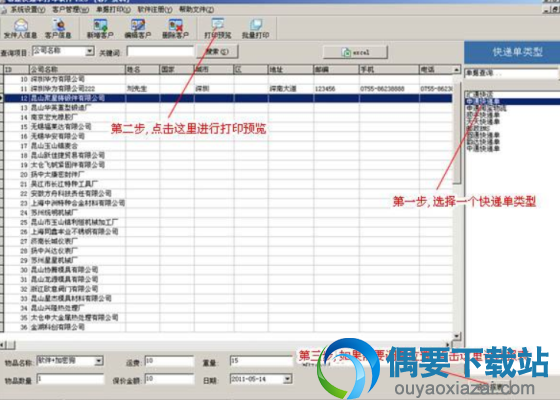
Task: Open 打印预览 print preview
Action: (x=218, y=28)
